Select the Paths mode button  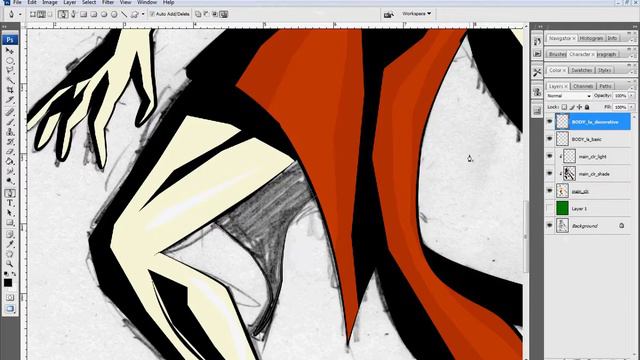(42, 14)
